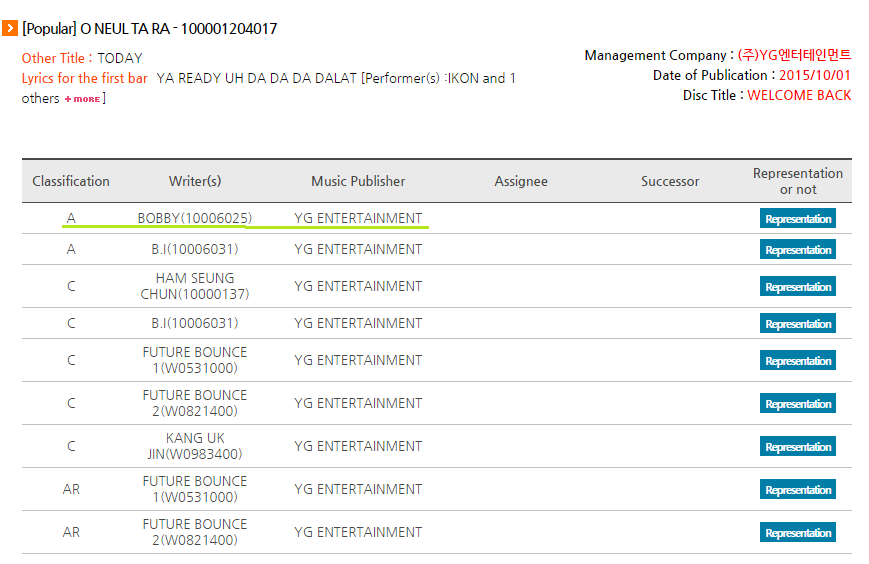869x564 pixels.
Task: Click the publication date 2015/10/01
Action: pos(815,75)
